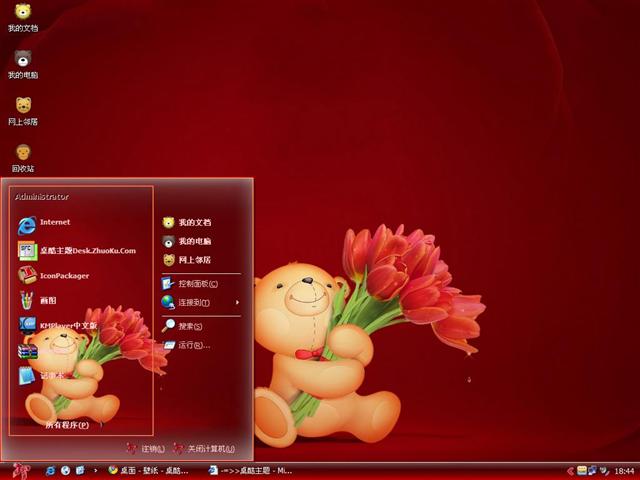Click the Start button on taskbar
640x480 pixels.
click(x=21, y=471)
